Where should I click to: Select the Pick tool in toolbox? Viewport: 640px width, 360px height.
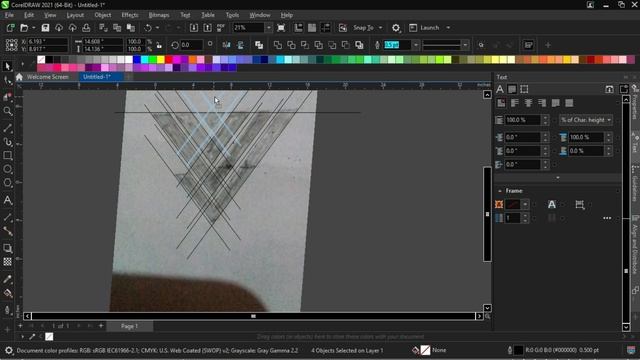click(x=7, y=66)
